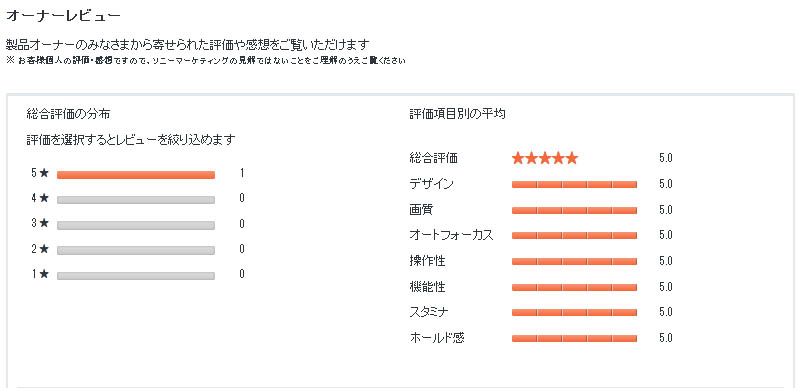The image size is (800, 388).
Task: Click the 4★ rating label
Action: click(x=40, y=198)
